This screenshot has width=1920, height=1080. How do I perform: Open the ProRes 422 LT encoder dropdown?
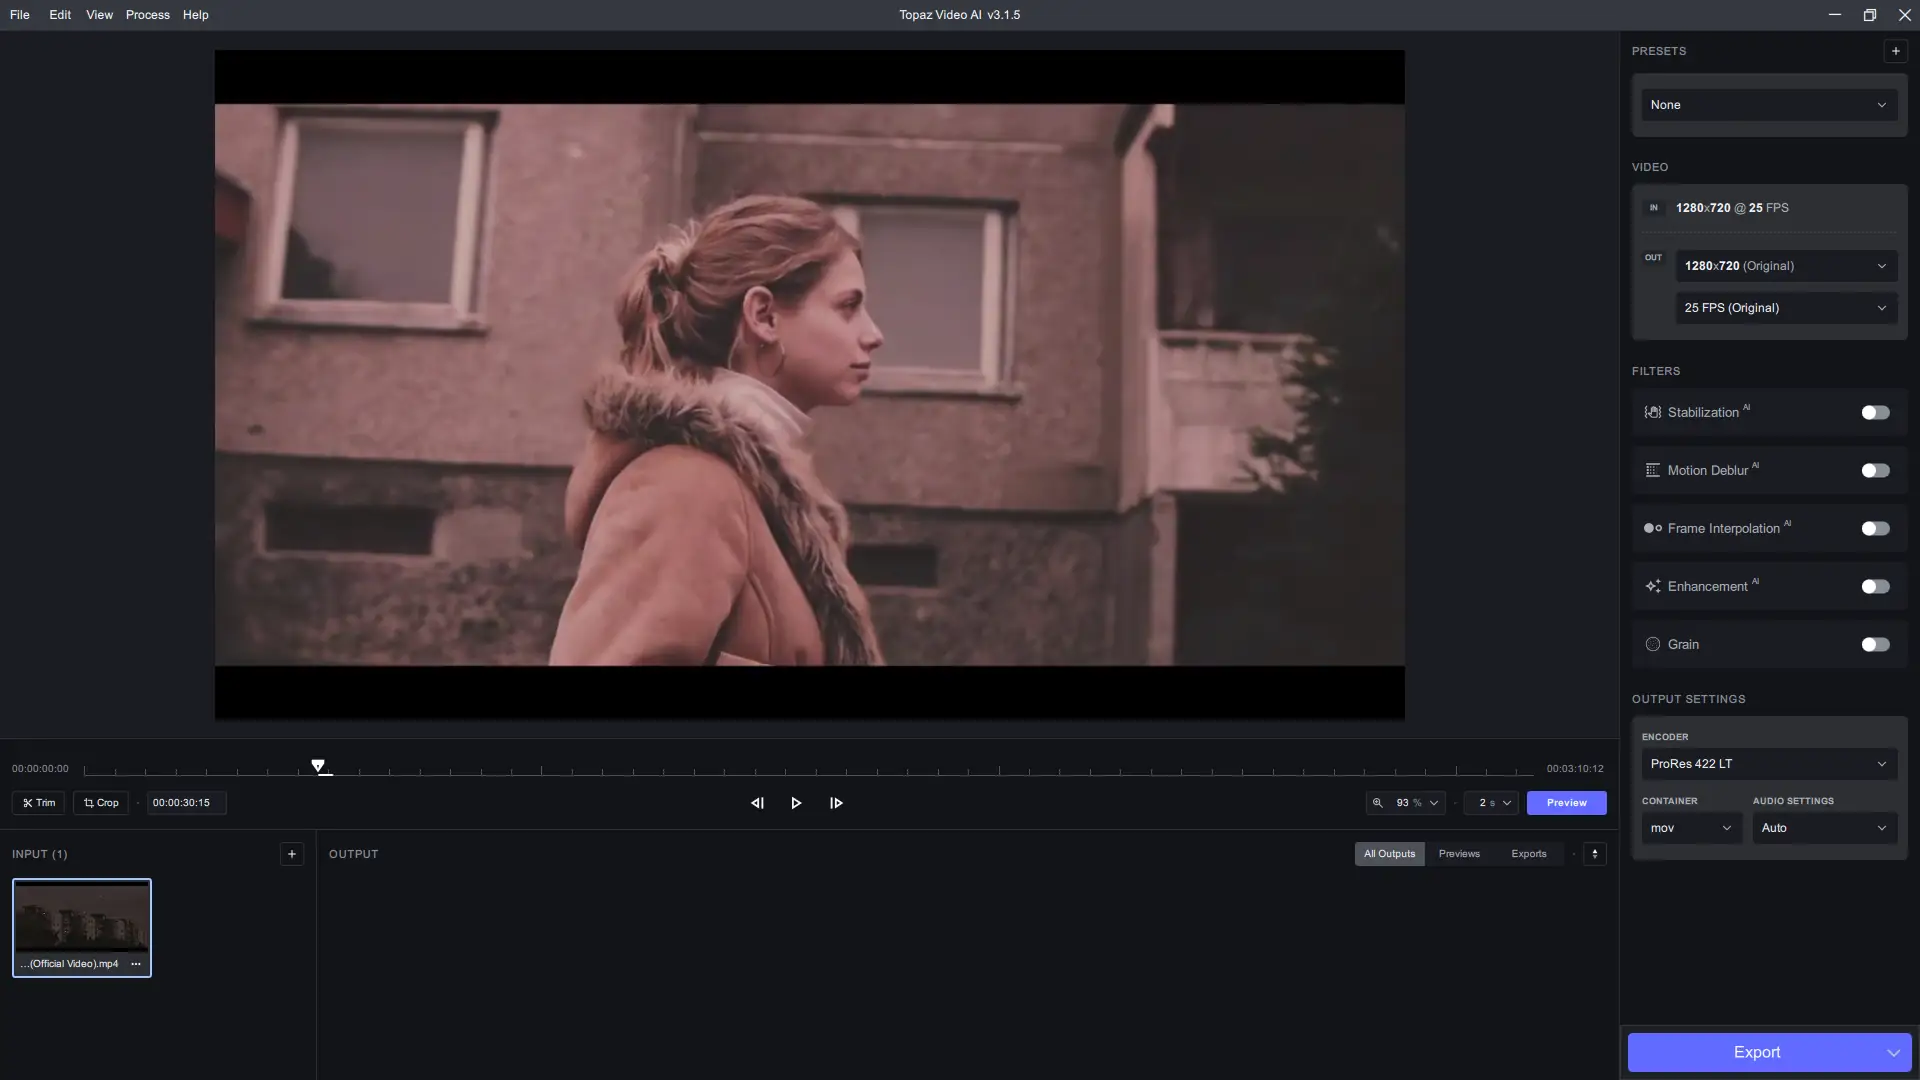(1768, 764)
